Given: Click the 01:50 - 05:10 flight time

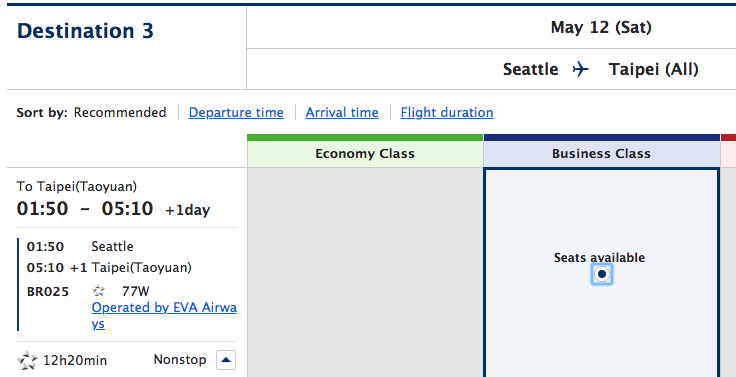Looking at the screenshot, I should (85, 208).
